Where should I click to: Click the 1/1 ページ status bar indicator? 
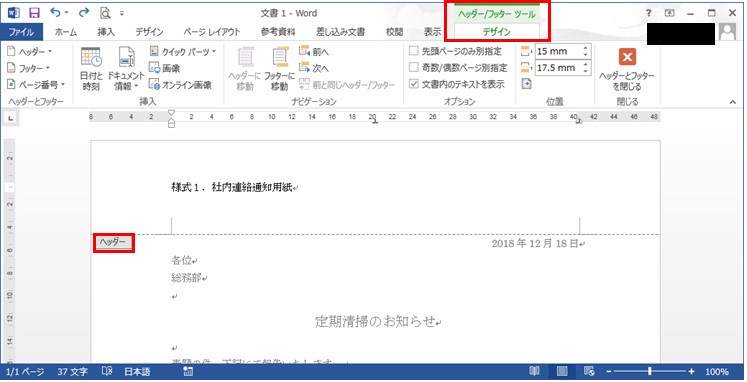coord(25,372)
